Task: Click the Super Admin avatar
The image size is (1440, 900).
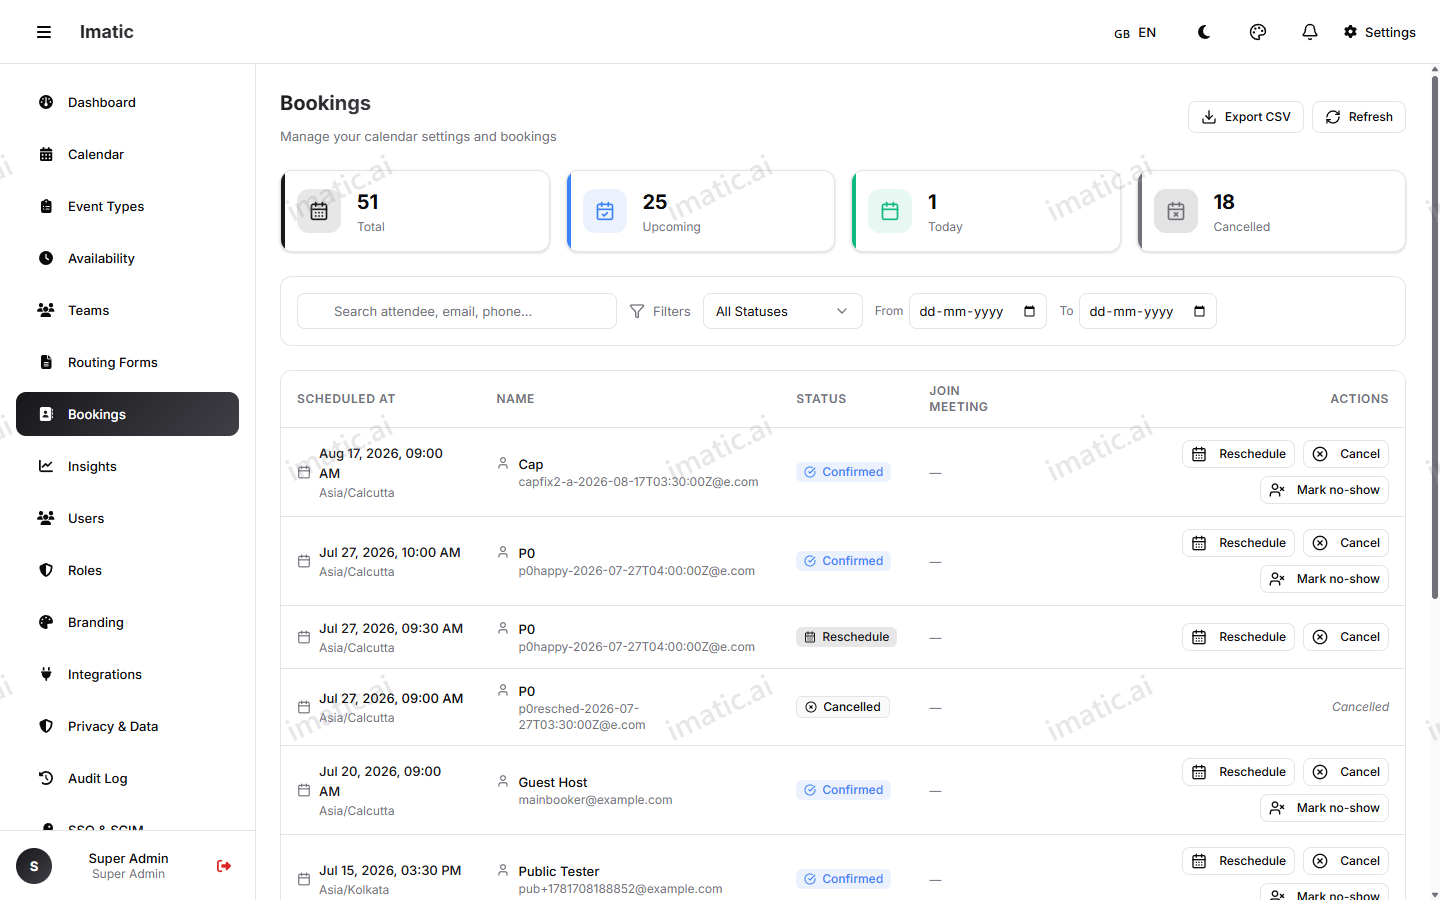Action: click(x=34, y=866)
